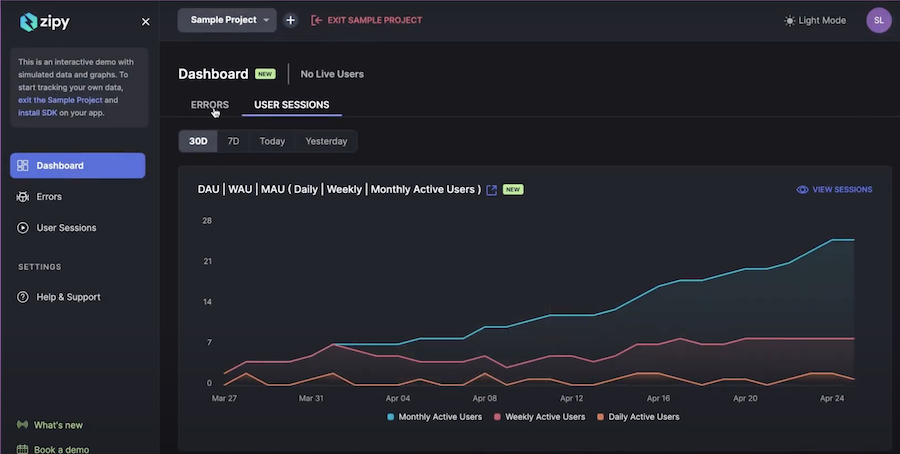Select the 7D time range
This screenshot has width=900, height=454.
(x=233, y=141)
